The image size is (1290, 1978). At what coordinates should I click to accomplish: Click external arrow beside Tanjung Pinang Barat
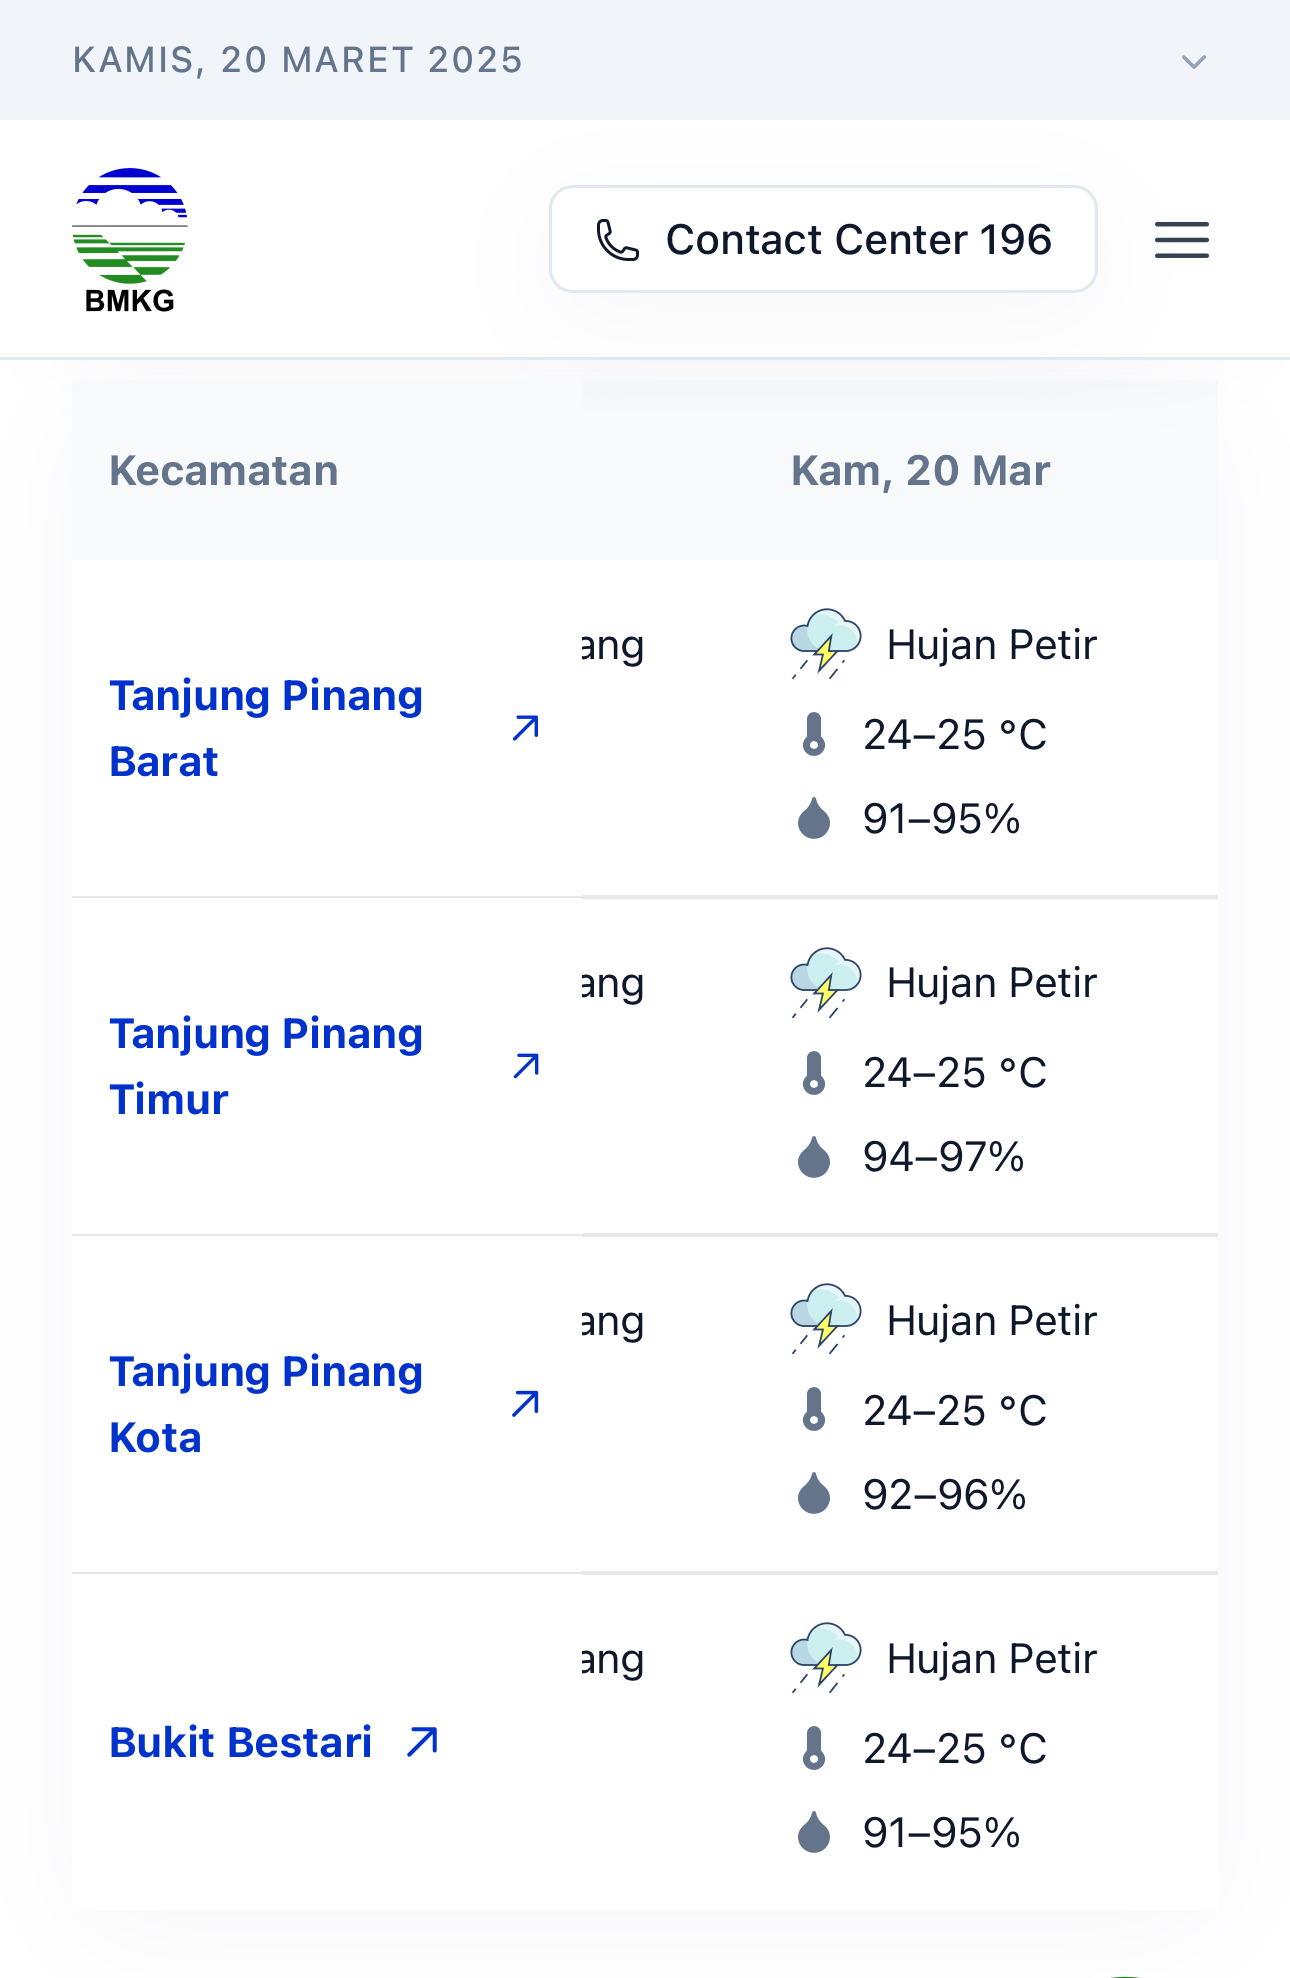click(526, 728)
